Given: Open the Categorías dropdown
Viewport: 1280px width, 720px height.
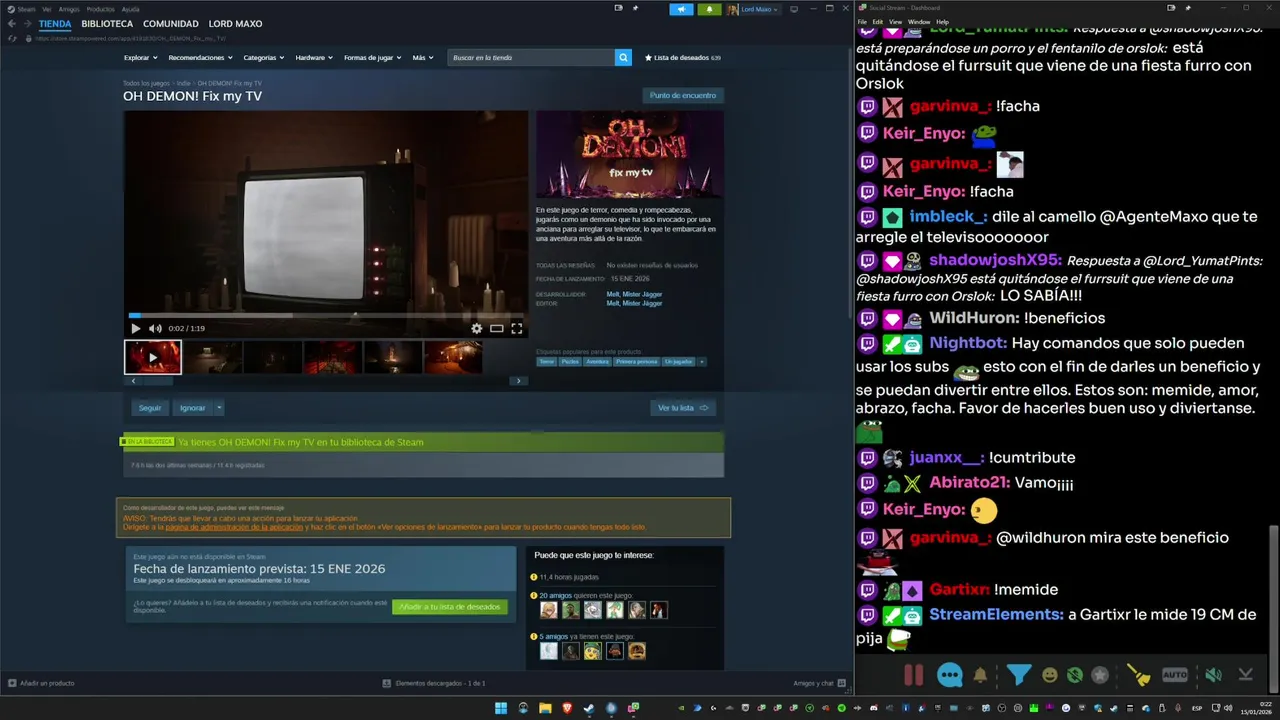Looking at the screenshot, I should (264, 58).
